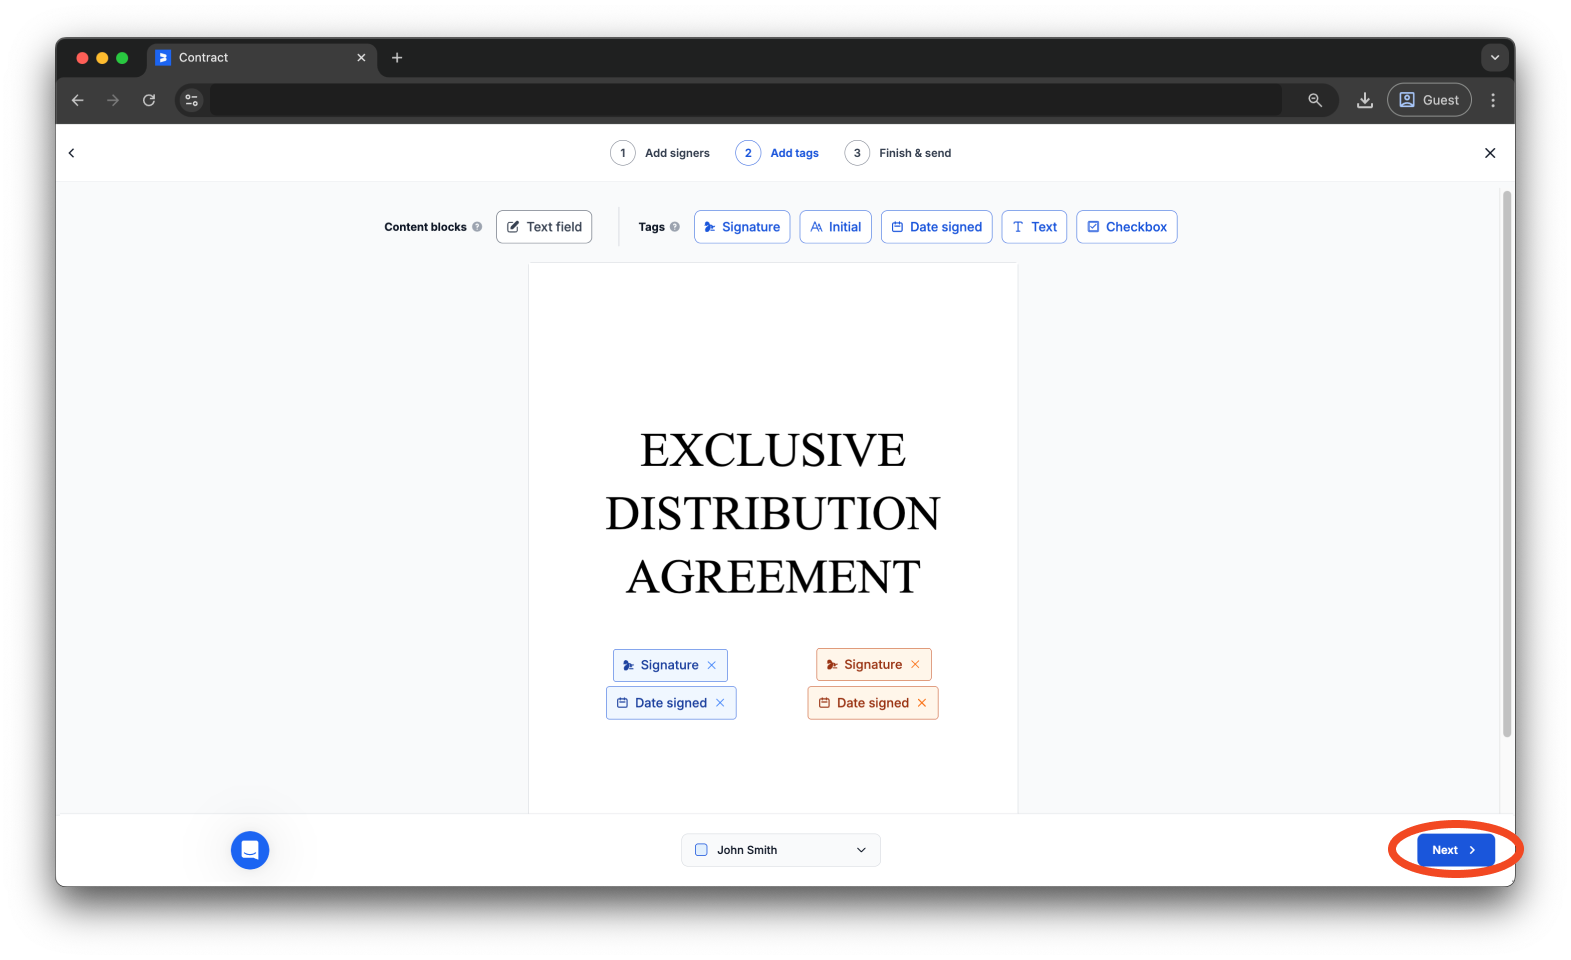Select the Initial tag button

click(x=835, y=227)
